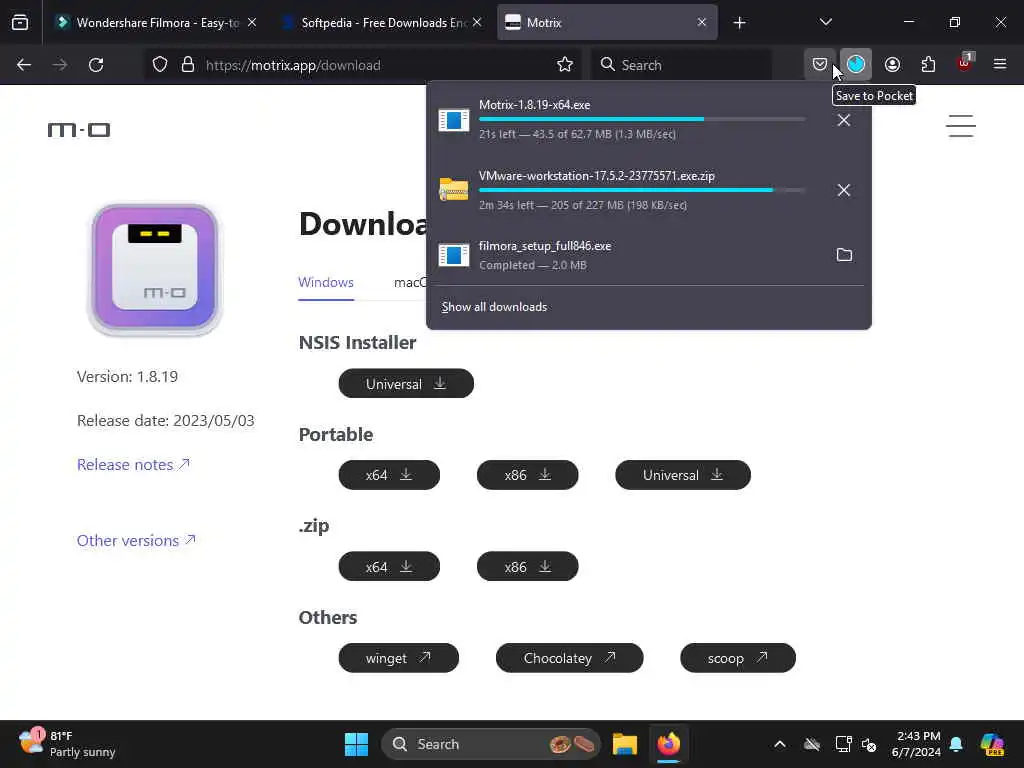1024x768 pixels.
Task: Open the Extensions puzzle icon
Action: click(x=928, y=64)
